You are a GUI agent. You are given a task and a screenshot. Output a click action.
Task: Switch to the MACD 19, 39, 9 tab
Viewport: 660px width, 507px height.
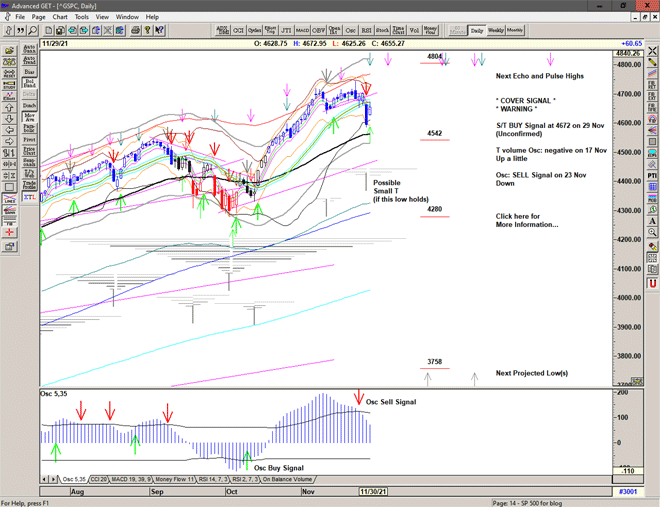(133, 480)
